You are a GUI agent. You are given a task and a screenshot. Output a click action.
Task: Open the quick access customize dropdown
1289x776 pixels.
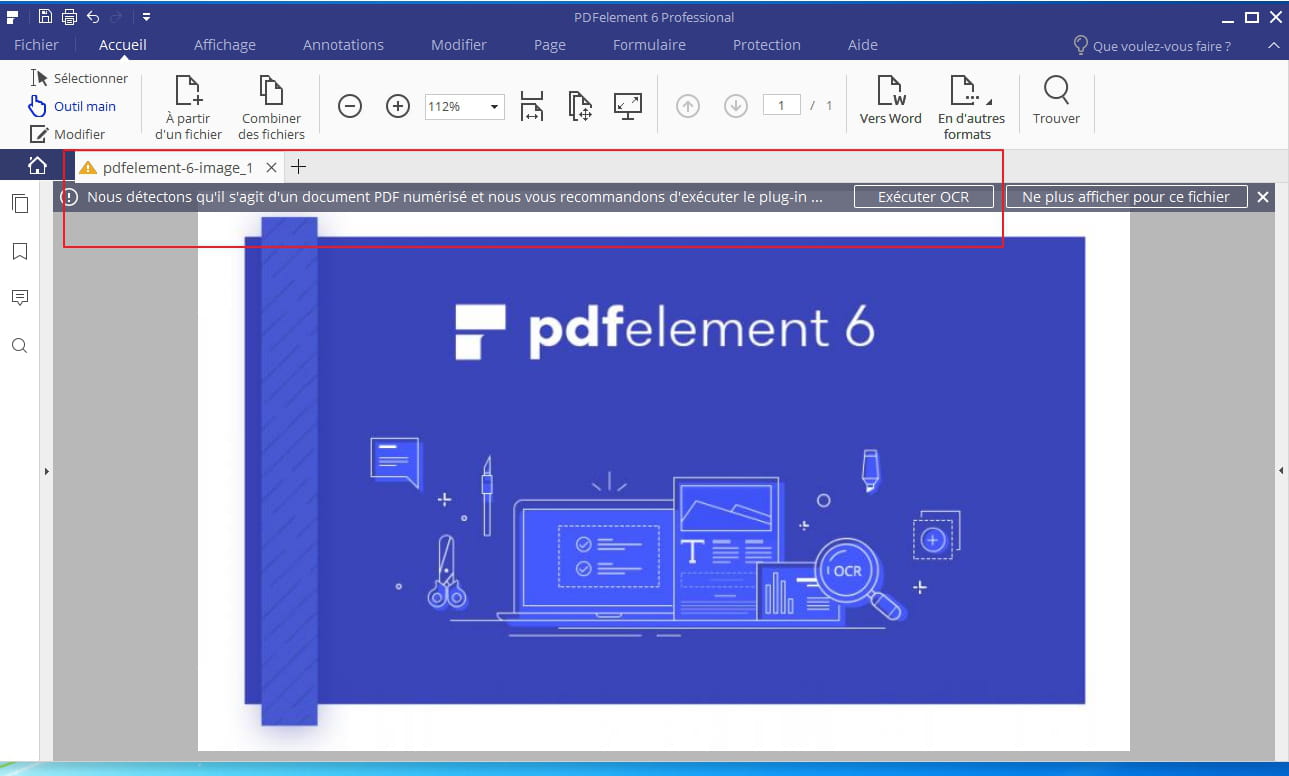[146, 16]
